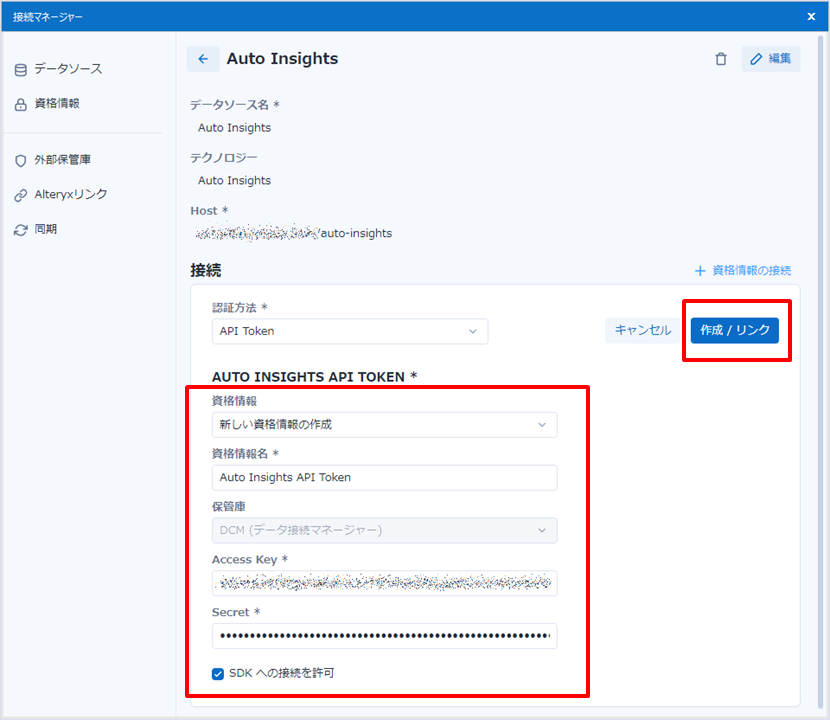Screen dimensions: 830x720
Task: Click the 作成 / リンク button
Action: tap(734, 330)
